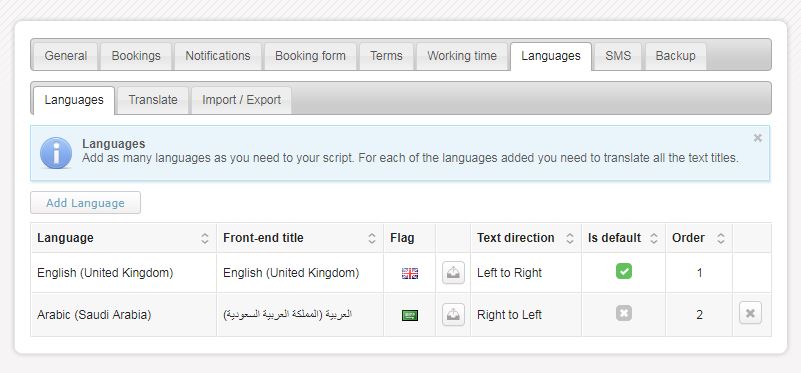Open the Bookings tab

136,56
